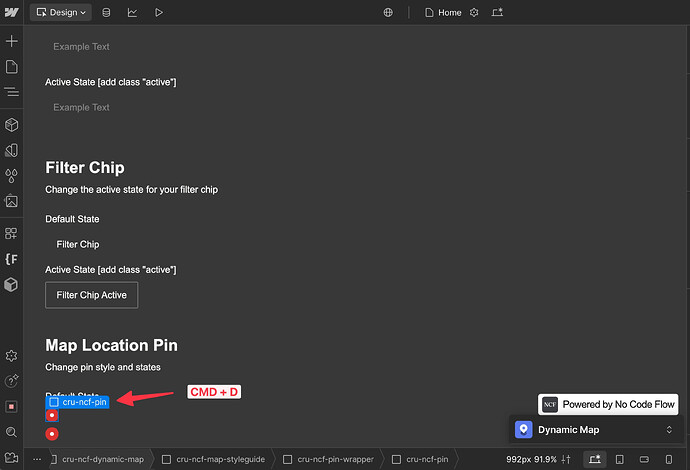The height and width of the screenshot is (470, 690).
Task: Open the Style Selectors panel
Action: (x=11, y=176)
